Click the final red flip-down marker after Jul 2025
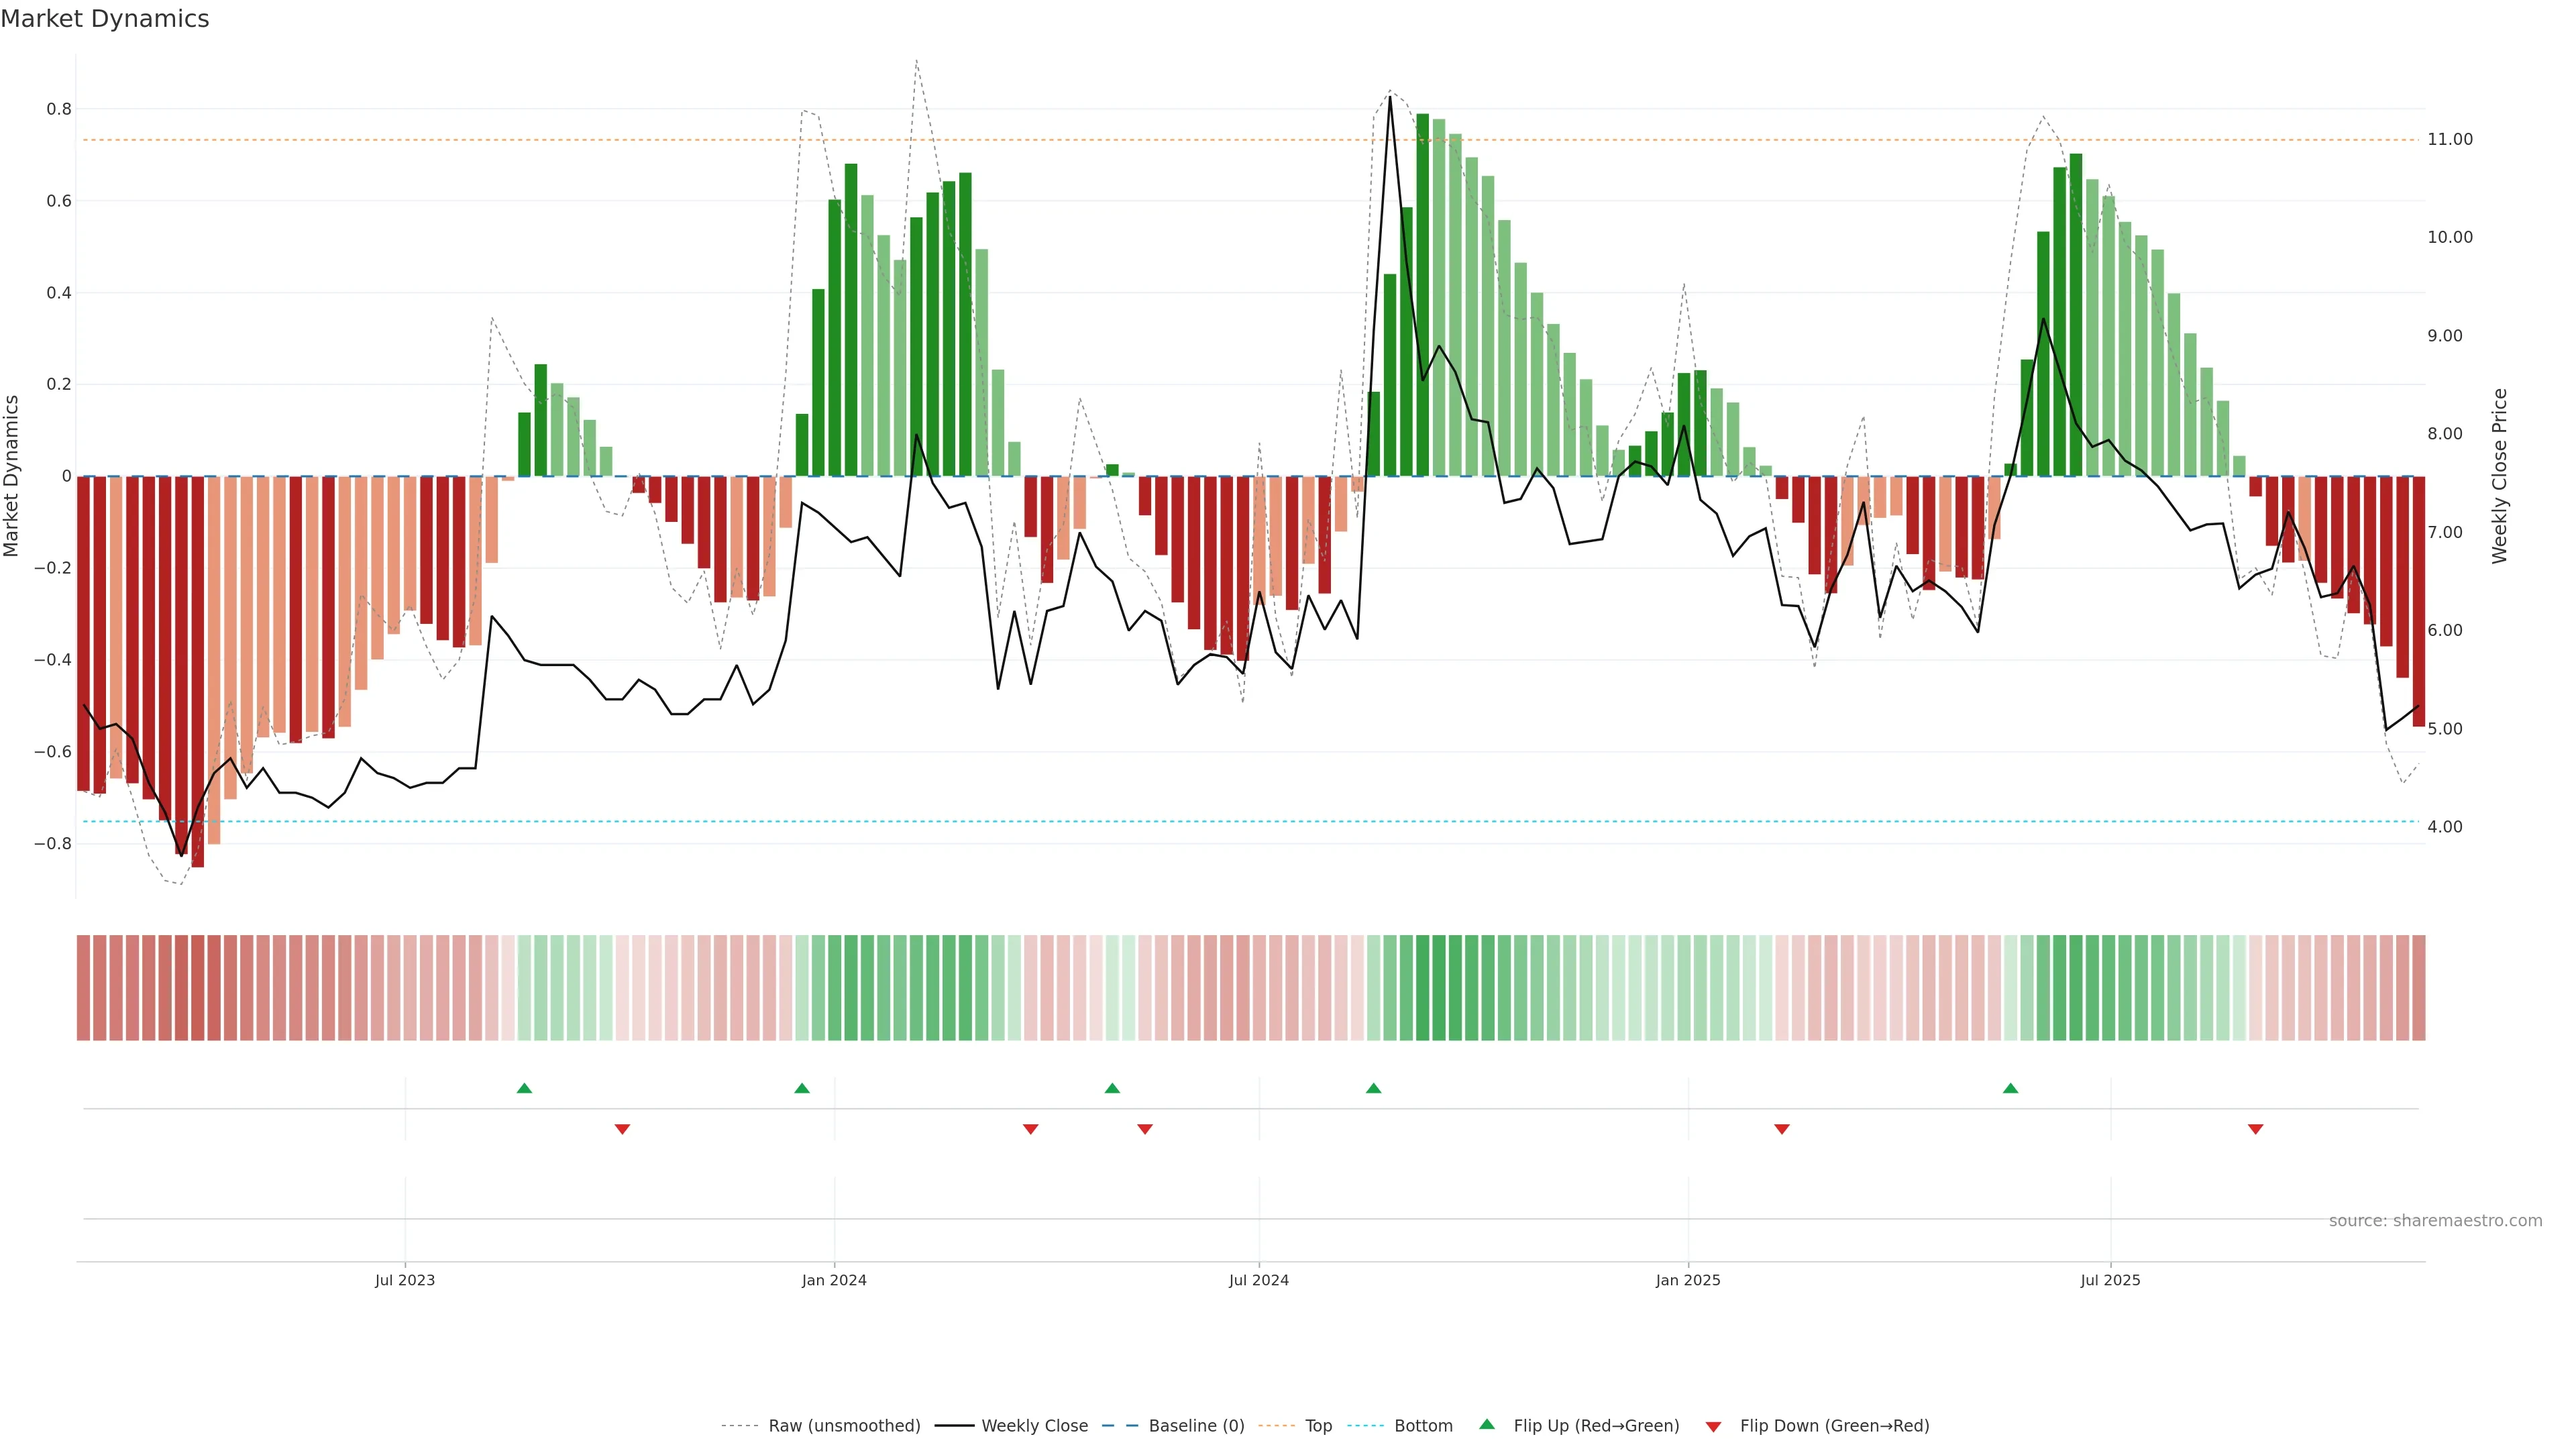The image size is (2576, 1449). 2255,1129
